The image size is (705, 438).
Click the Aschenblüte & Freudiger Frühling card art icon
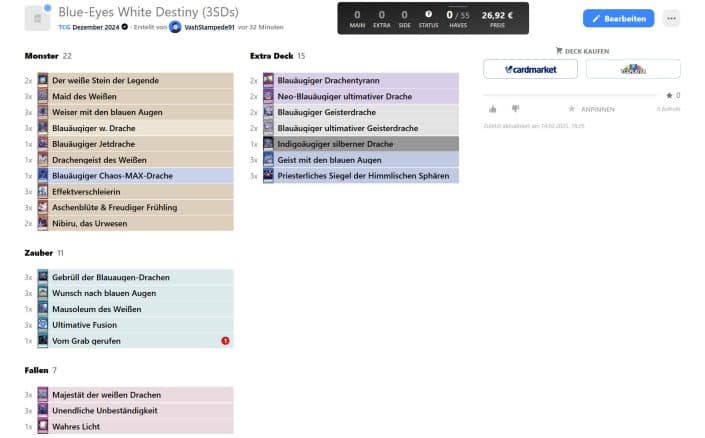point(43,207)
